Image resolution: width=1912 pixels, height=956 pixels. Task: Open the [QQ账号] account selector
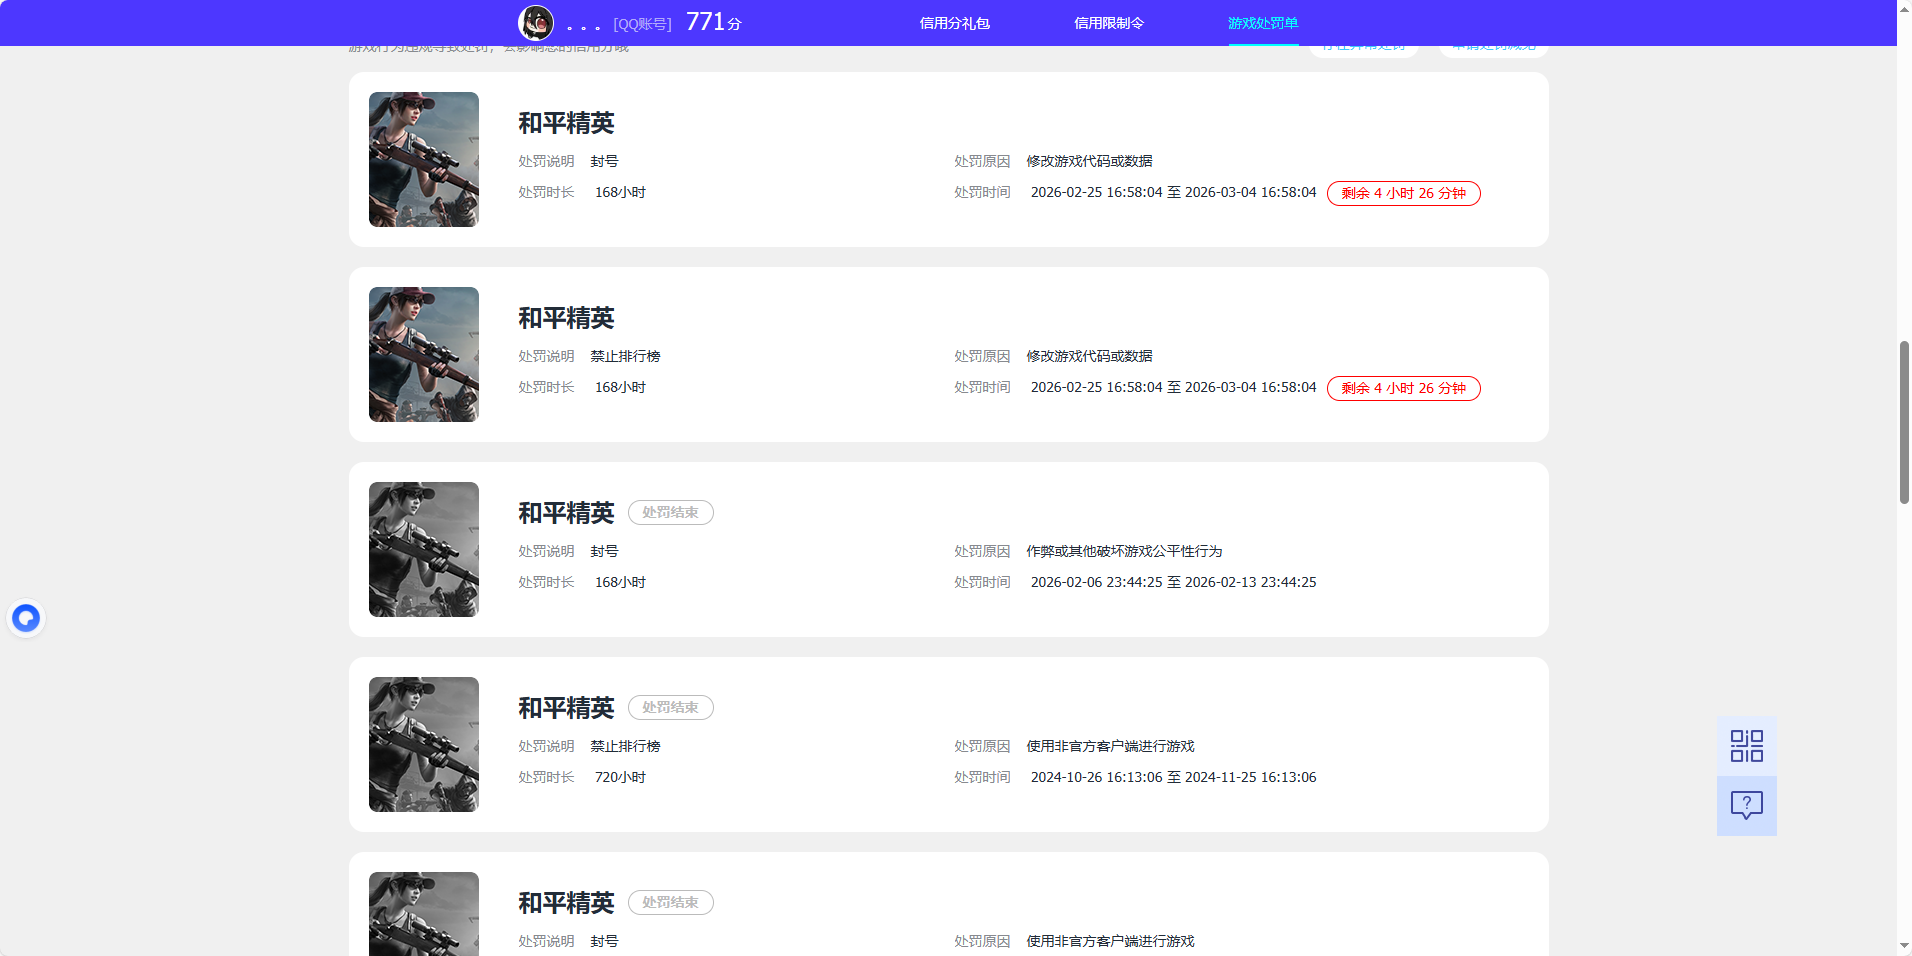(x=642, y=23)
